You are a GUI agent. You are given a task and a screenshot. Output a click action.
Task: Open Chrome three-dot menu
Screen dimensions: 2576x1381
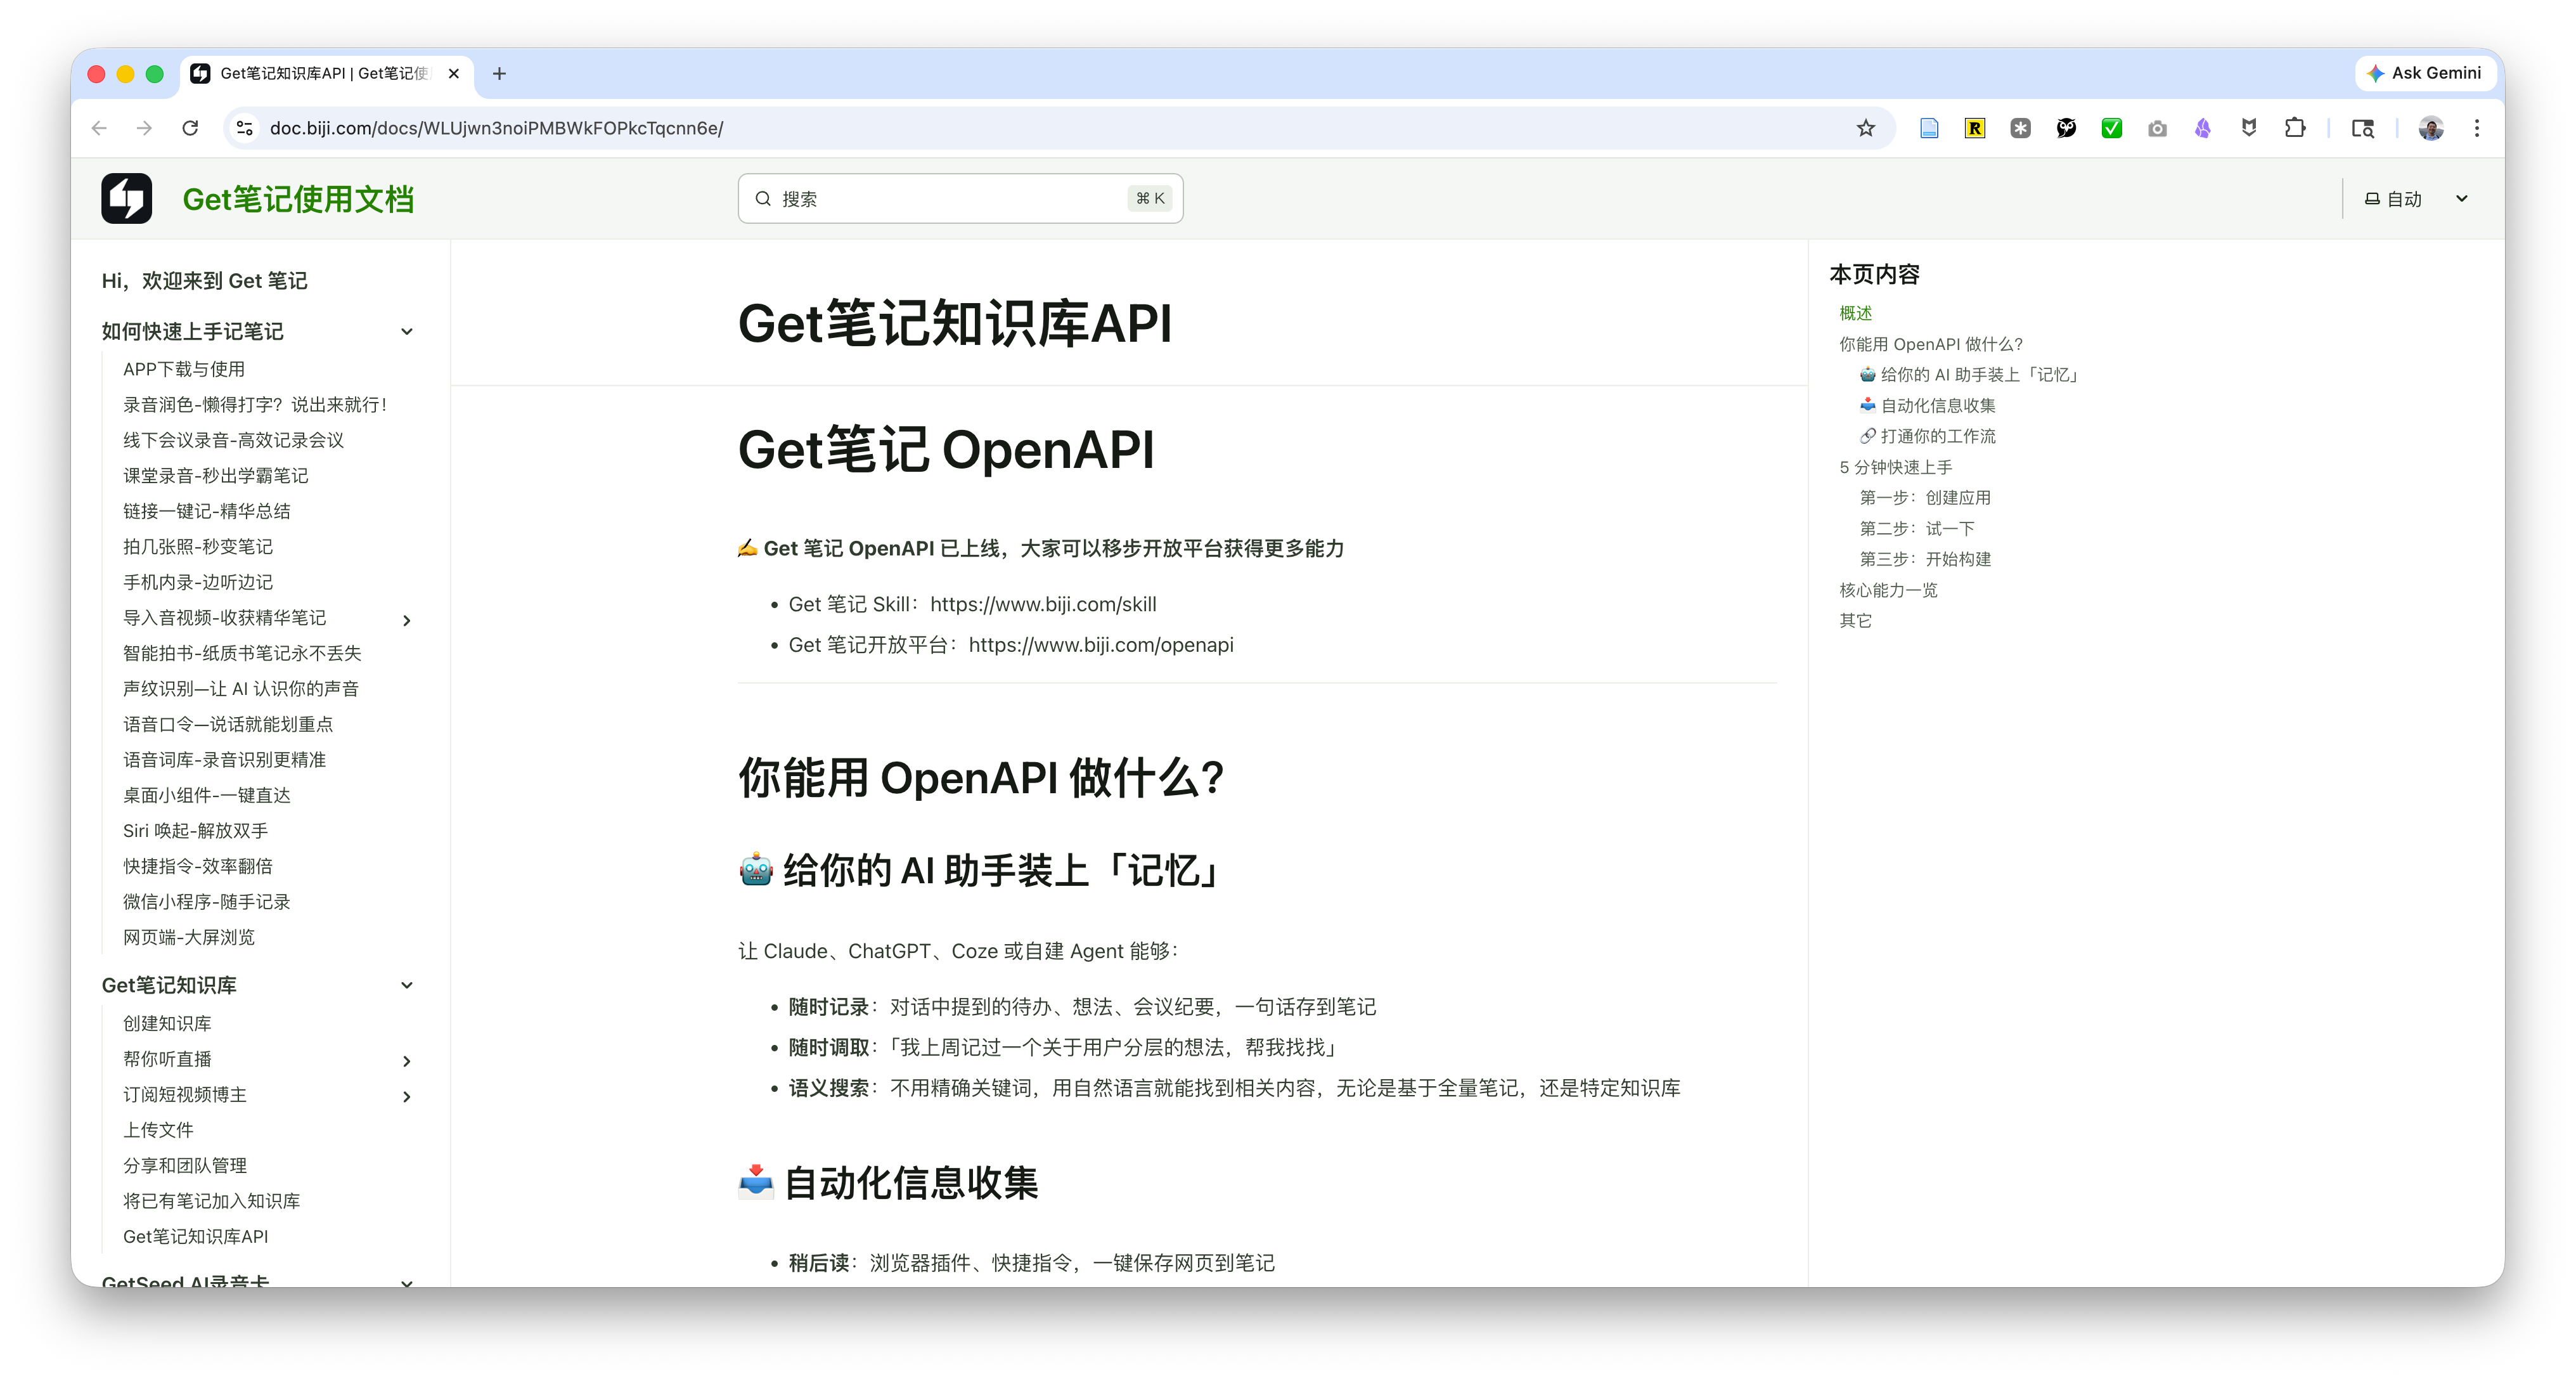tap(2476, 128)
